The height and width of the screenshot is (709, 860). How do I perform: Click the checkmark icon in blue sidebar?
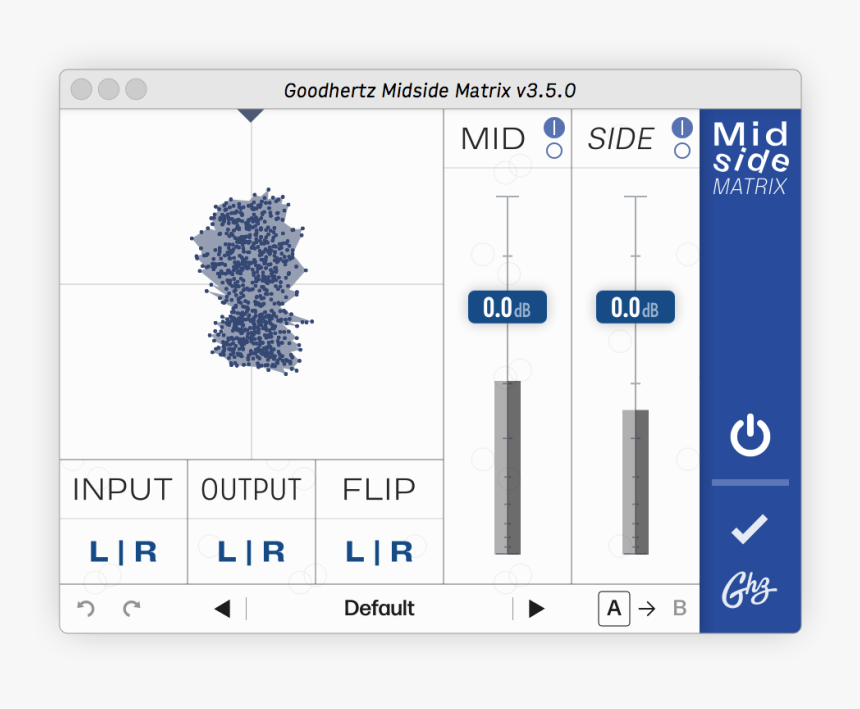[x=749, y=529]
